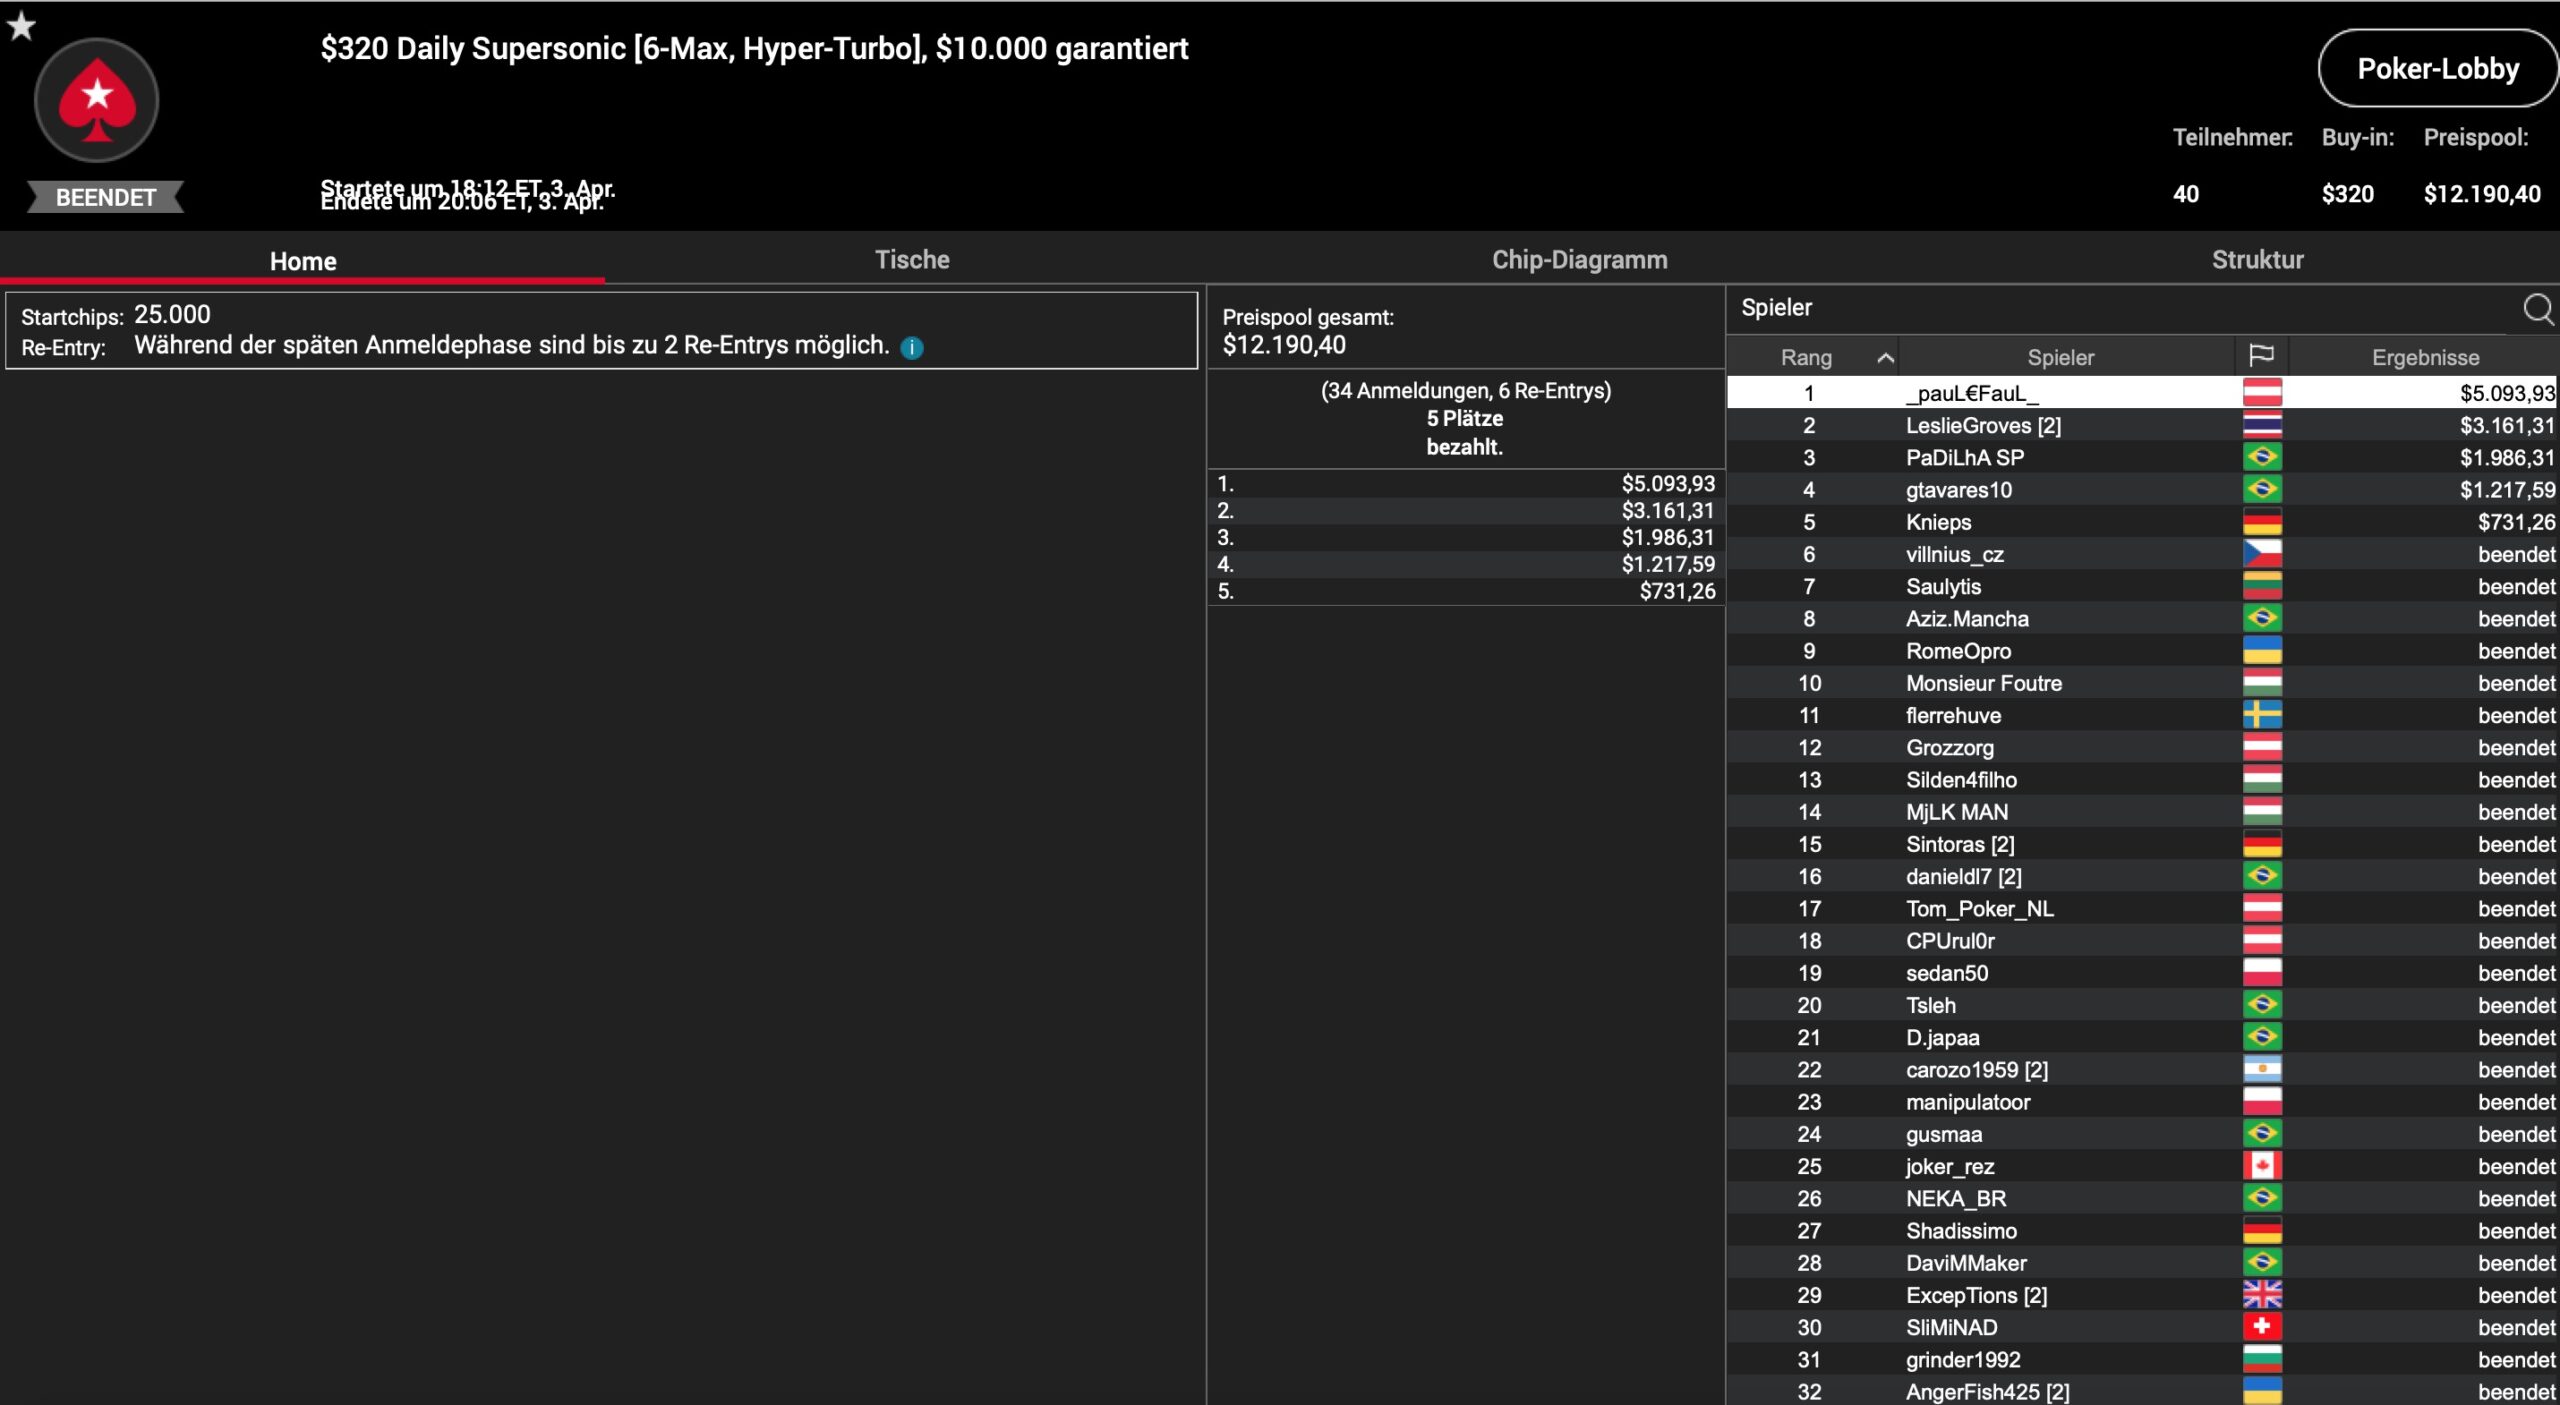Click the Thailand flag next to LeslieGroves

tap(2261, 425)
